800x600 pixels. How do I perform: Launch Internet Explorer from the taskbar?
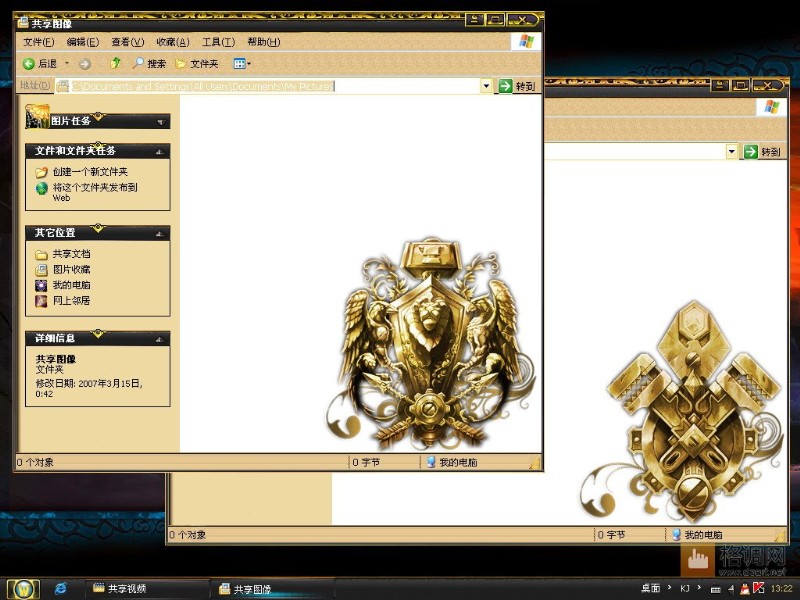(x=60, y=588)
